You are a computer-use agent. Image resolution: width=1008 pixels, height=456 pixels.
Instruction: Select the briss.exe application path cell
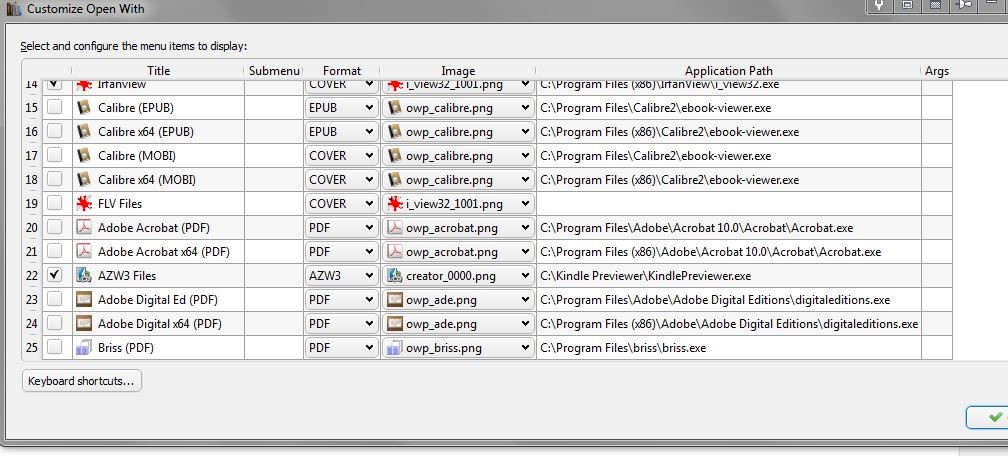[x=728, y=348]
